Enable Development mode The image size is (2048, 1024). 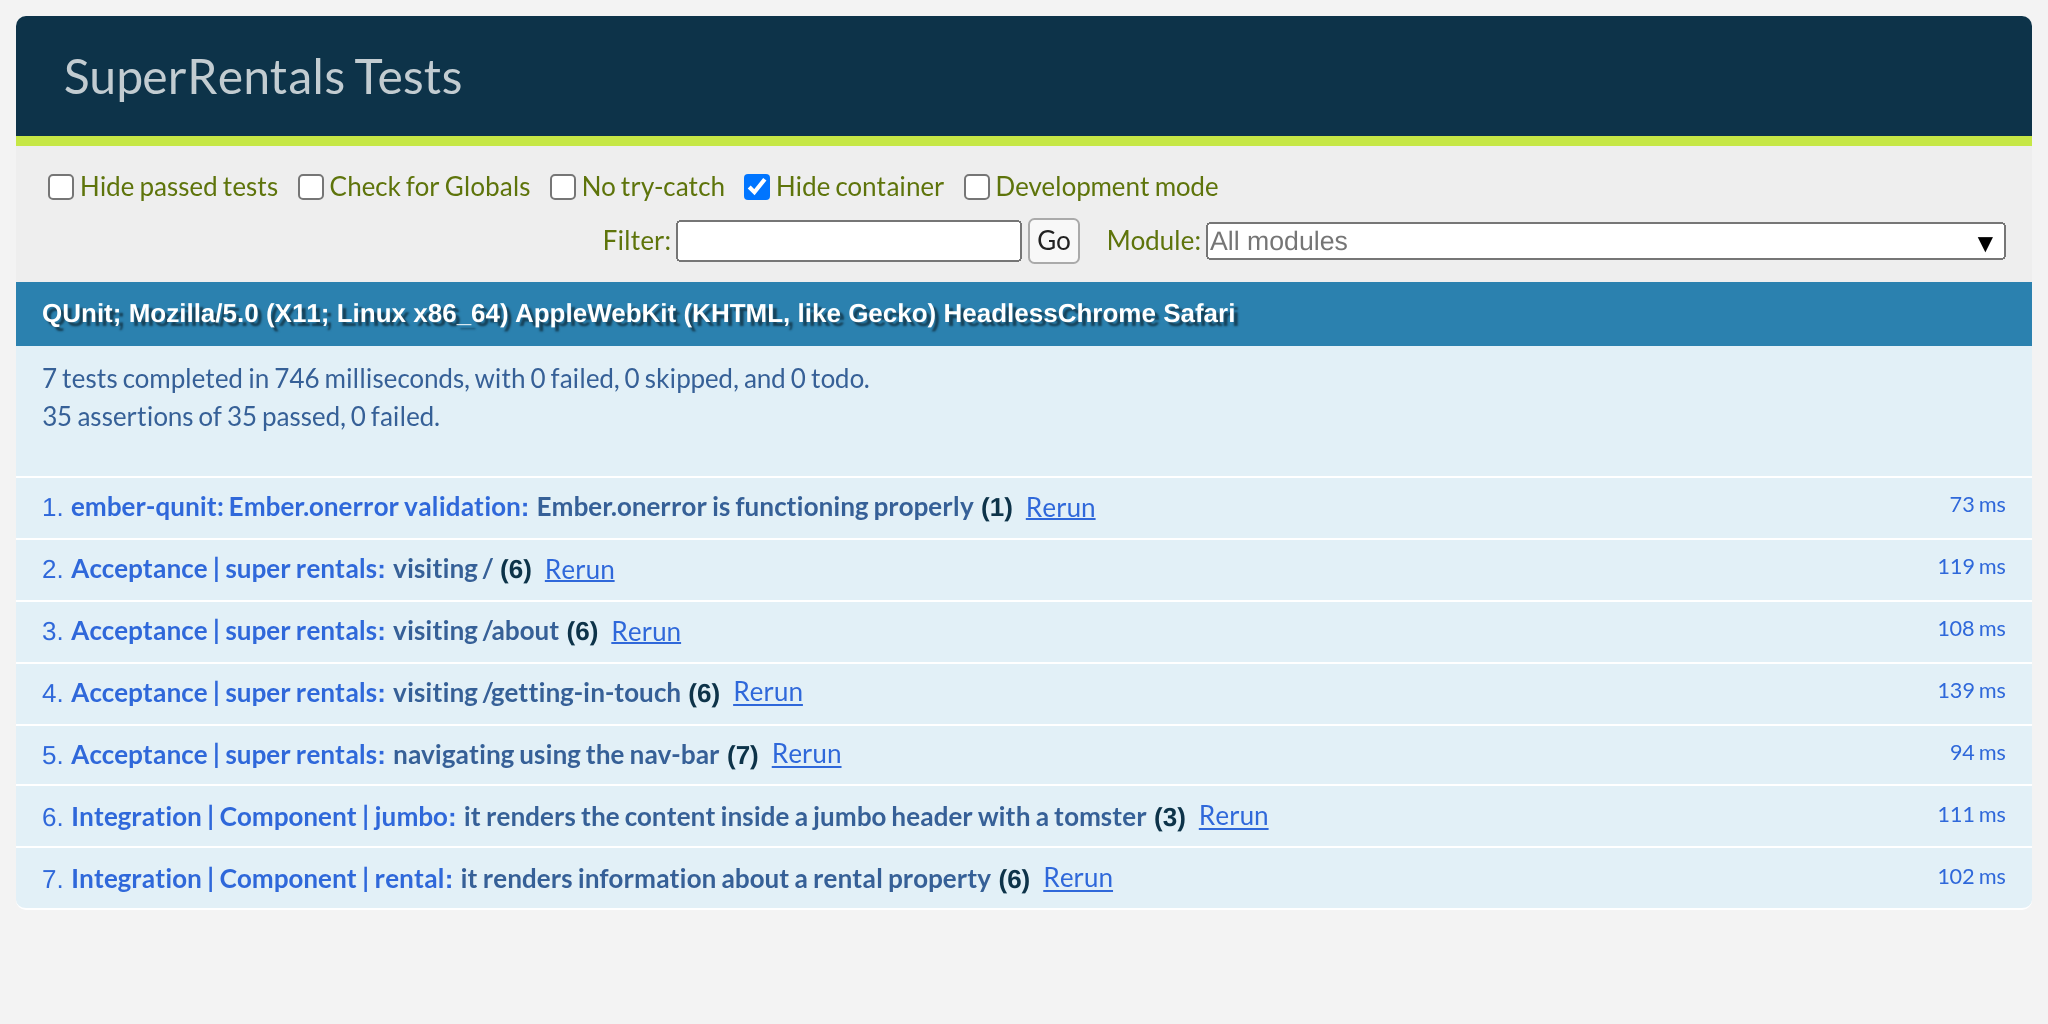tap(976, 187)
